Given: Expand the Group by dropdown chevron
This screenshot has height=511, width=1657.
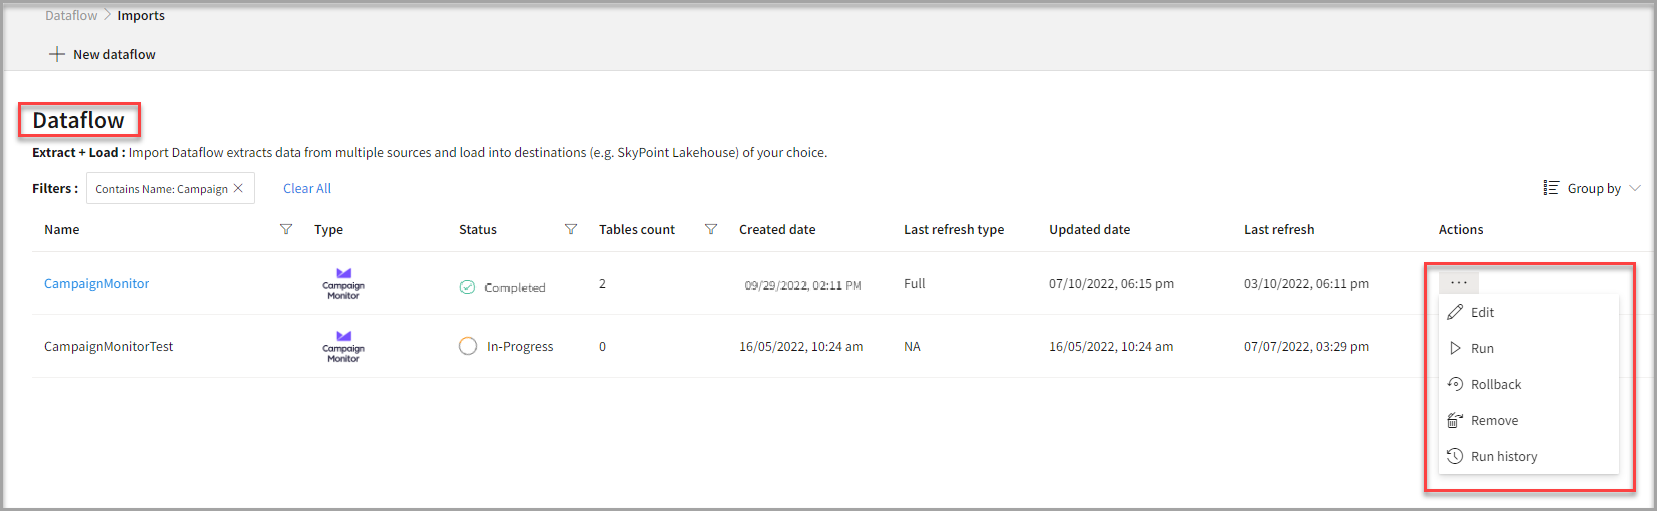Looking at the screenshot, I should 1635,188.
